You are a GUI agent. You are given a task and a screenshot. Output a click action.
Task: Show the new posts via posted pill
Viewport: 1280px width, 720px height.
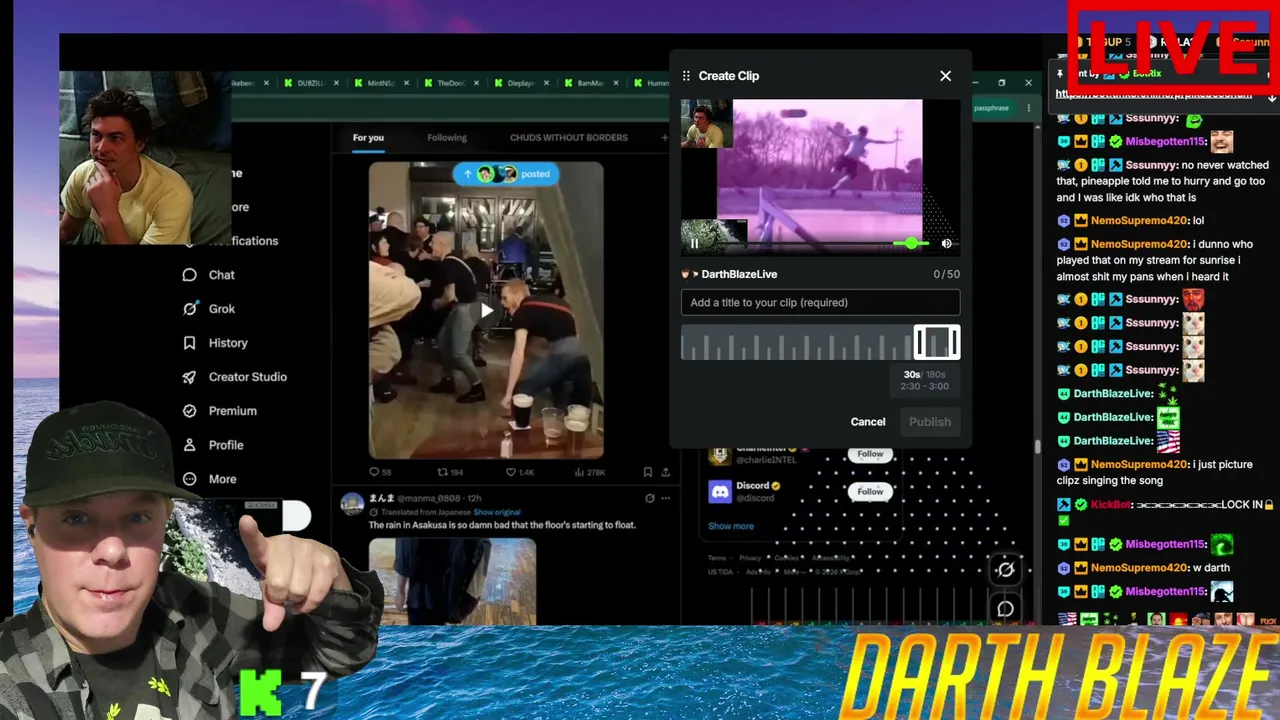click(504, 174)
